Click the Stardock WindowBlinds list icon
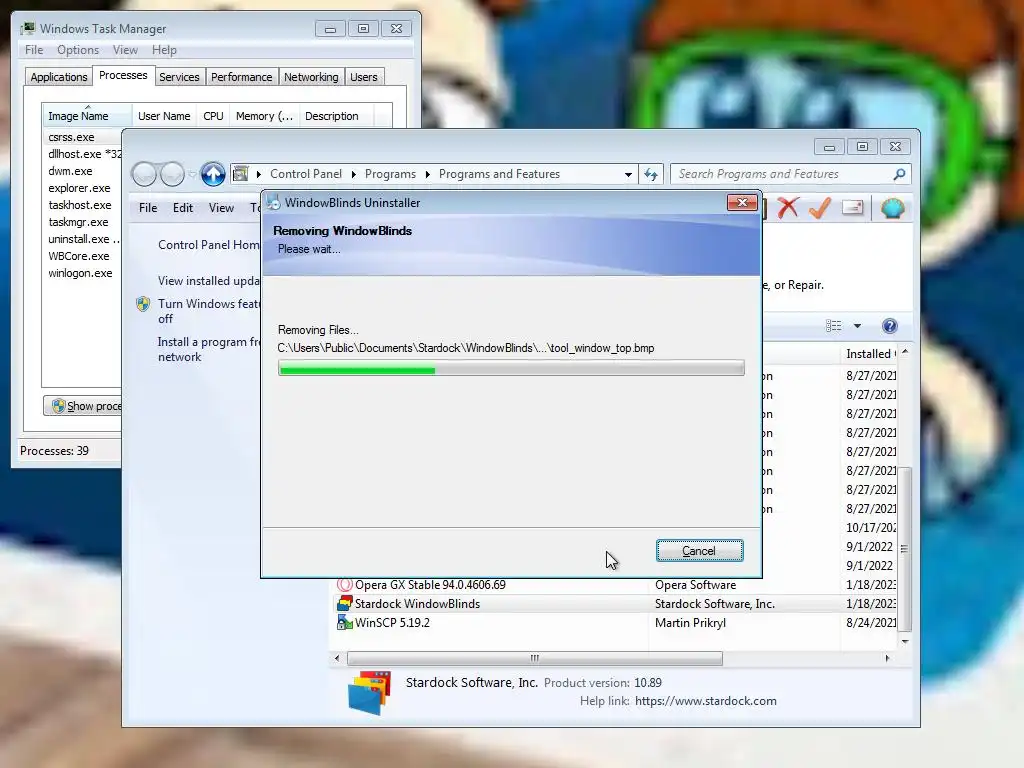Screen dimensions: 1024x768 pos(344,603)
